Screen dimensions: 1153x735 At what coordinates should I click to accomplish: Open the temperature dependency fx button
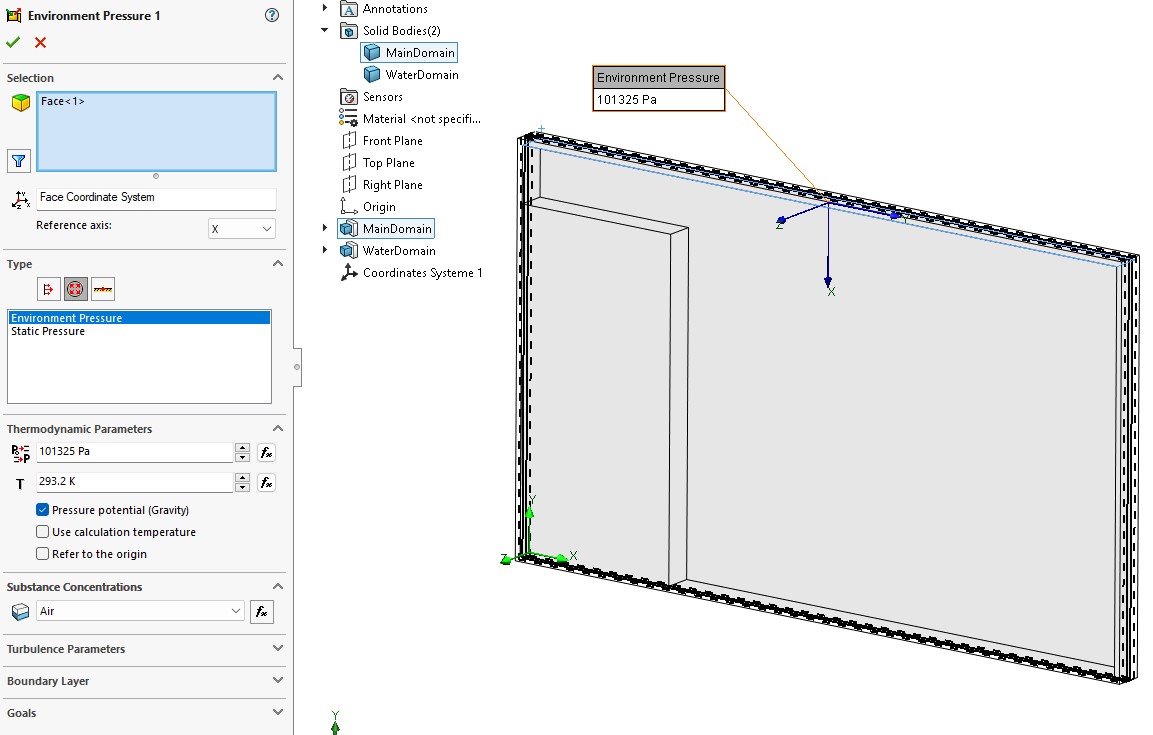[x=266, y=483]
